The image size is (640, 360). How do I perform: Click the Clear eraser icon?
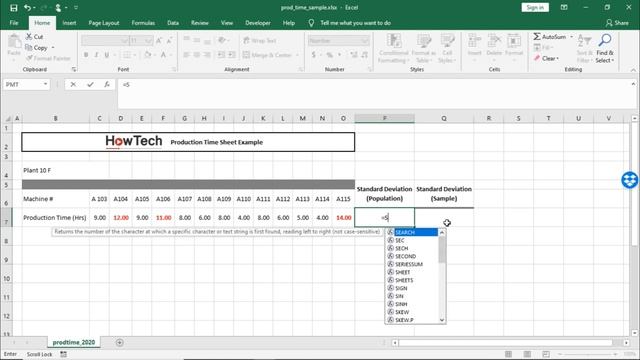pos(537,58)
